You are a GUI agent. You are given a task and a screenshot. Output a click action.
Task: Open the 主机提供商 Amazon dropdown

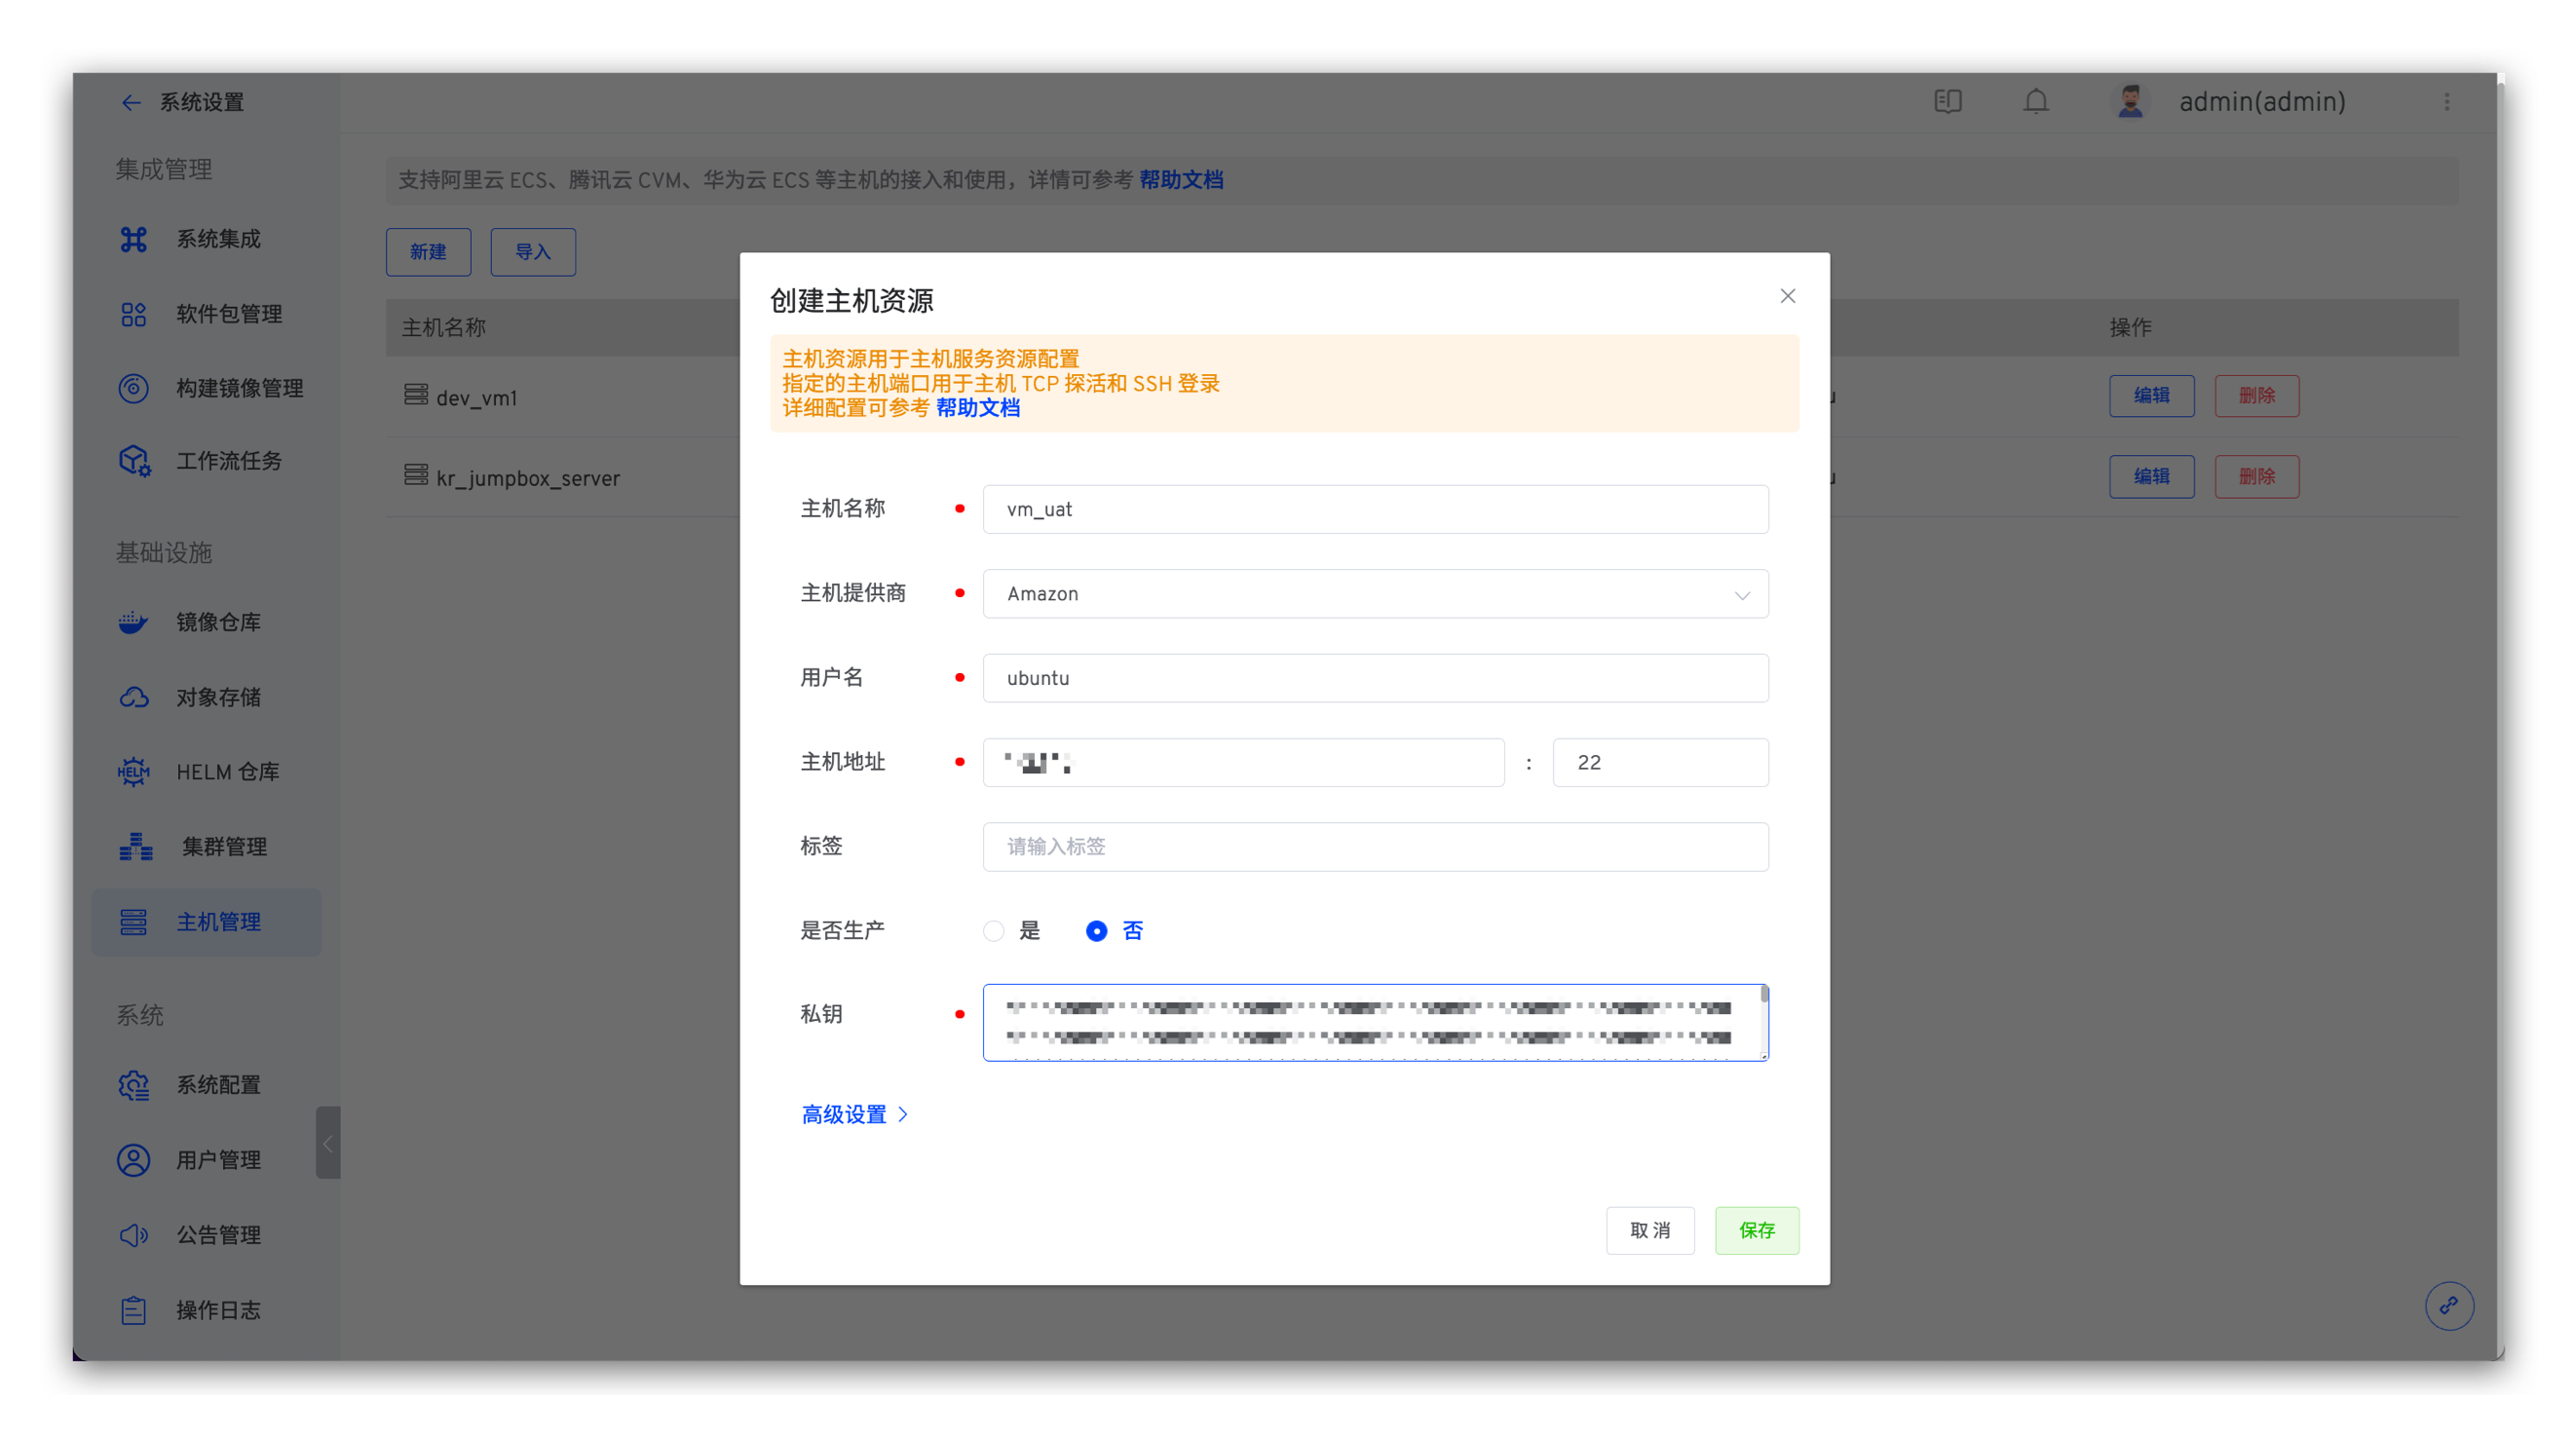click(1375, 594)
